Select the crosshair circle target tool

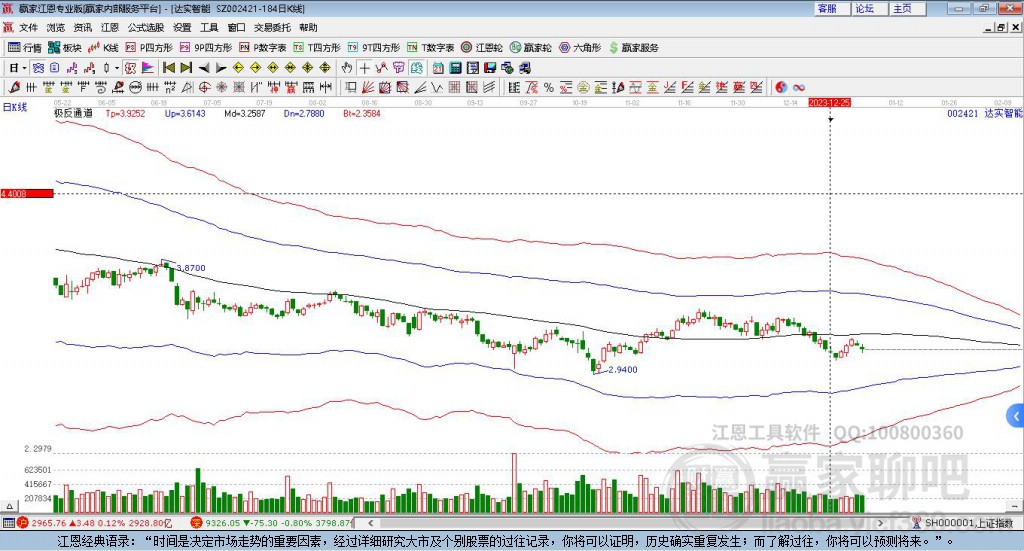[204, 87]
